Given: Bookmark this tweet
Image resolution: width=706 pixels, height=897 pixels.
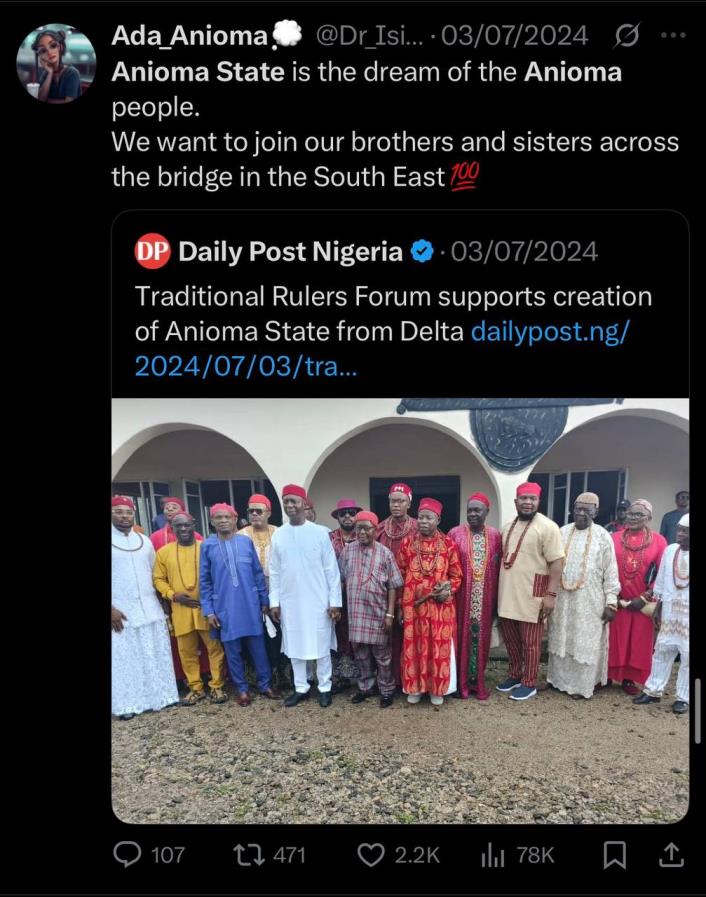Looking at the screenshot, I should [x=615, y=855].
